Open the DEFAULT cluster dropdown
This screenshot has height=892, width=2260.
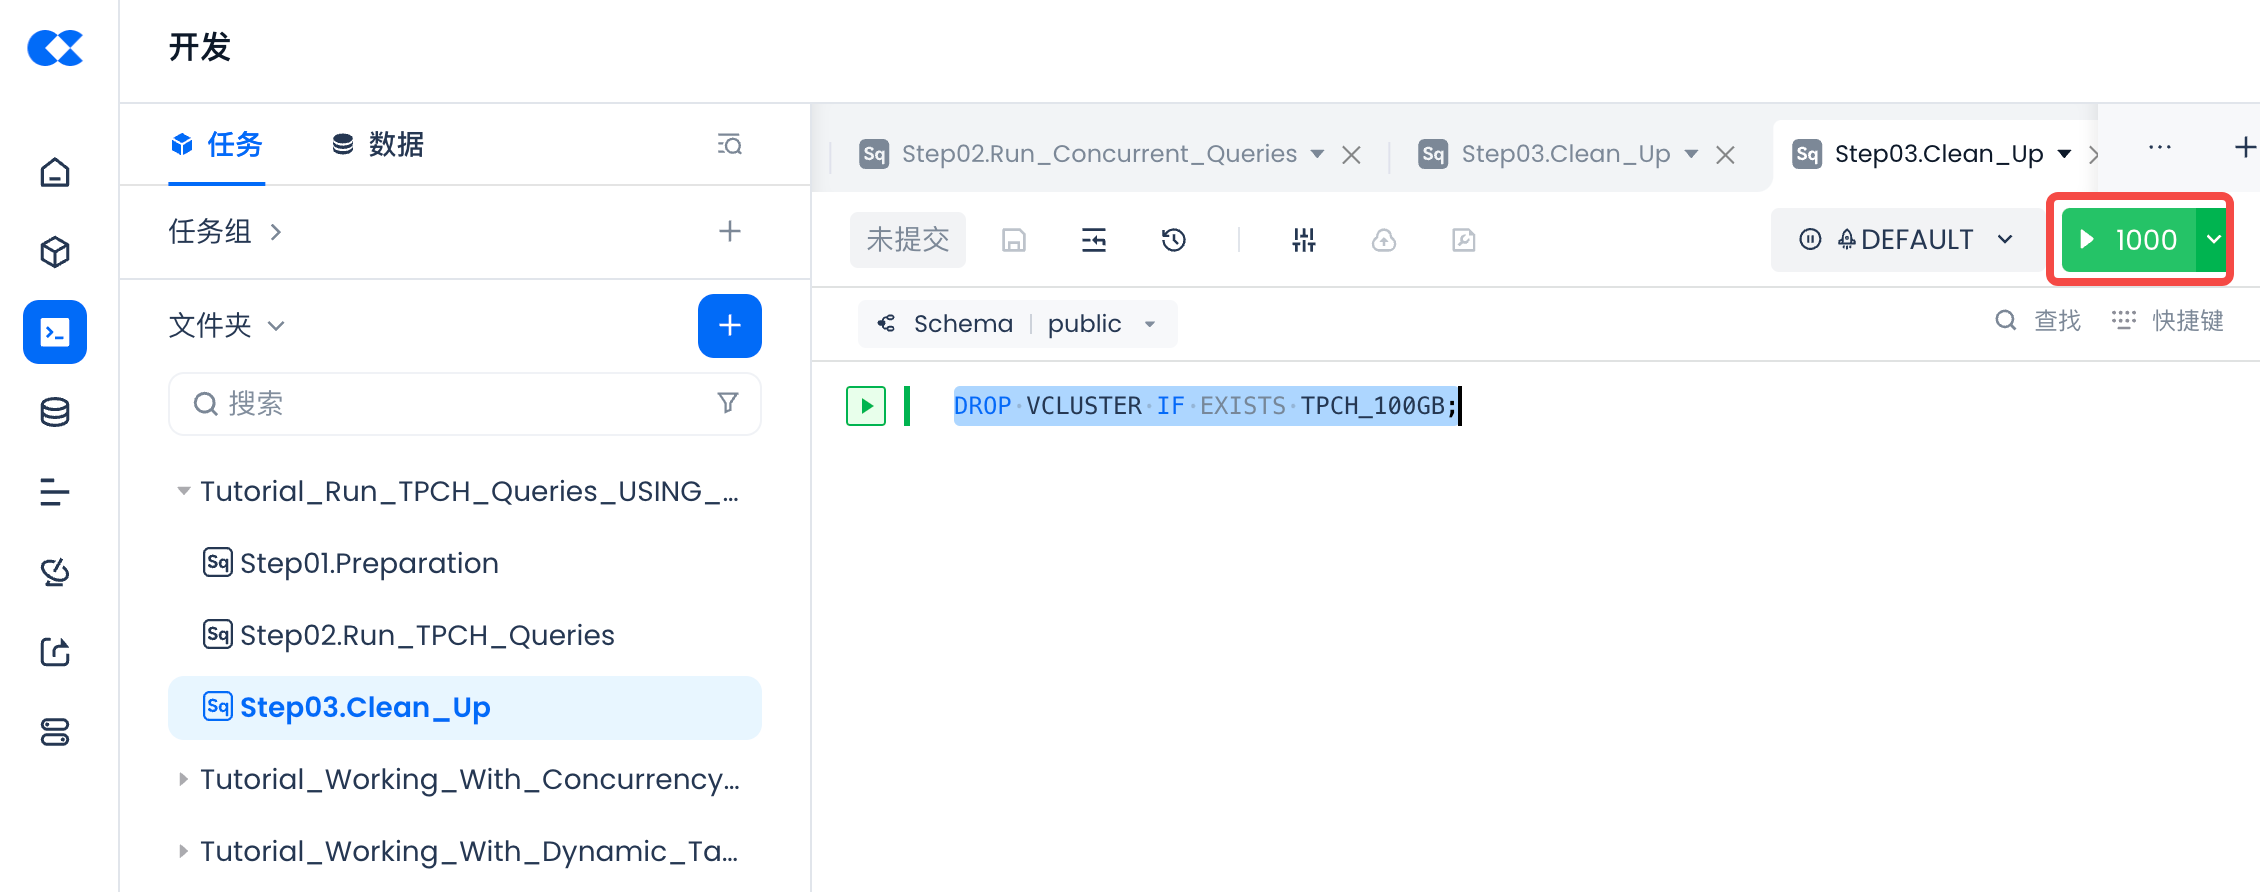point(1906,240)
